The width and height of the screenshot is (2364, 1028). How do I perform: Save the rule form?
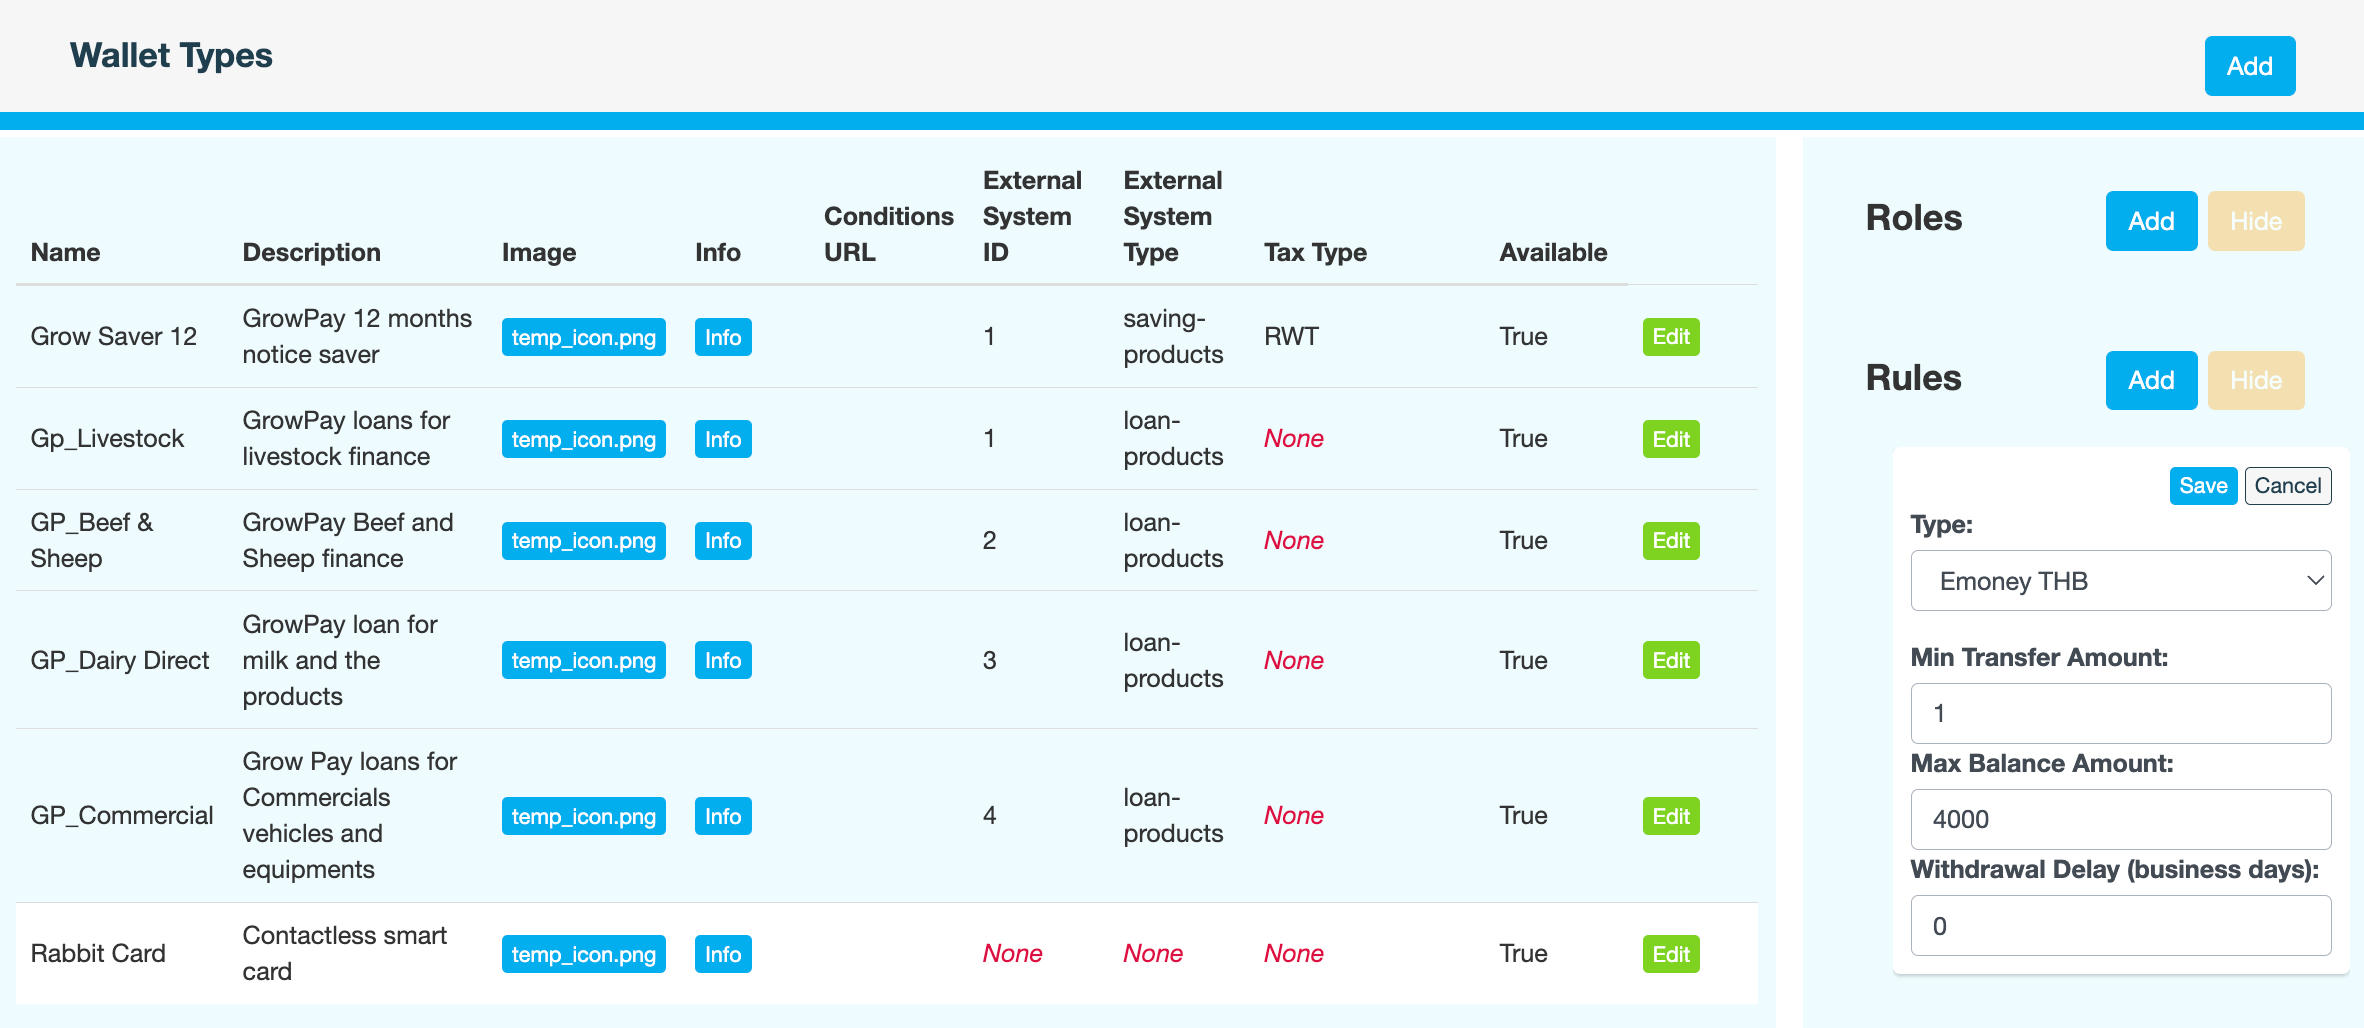point(2202,486)
